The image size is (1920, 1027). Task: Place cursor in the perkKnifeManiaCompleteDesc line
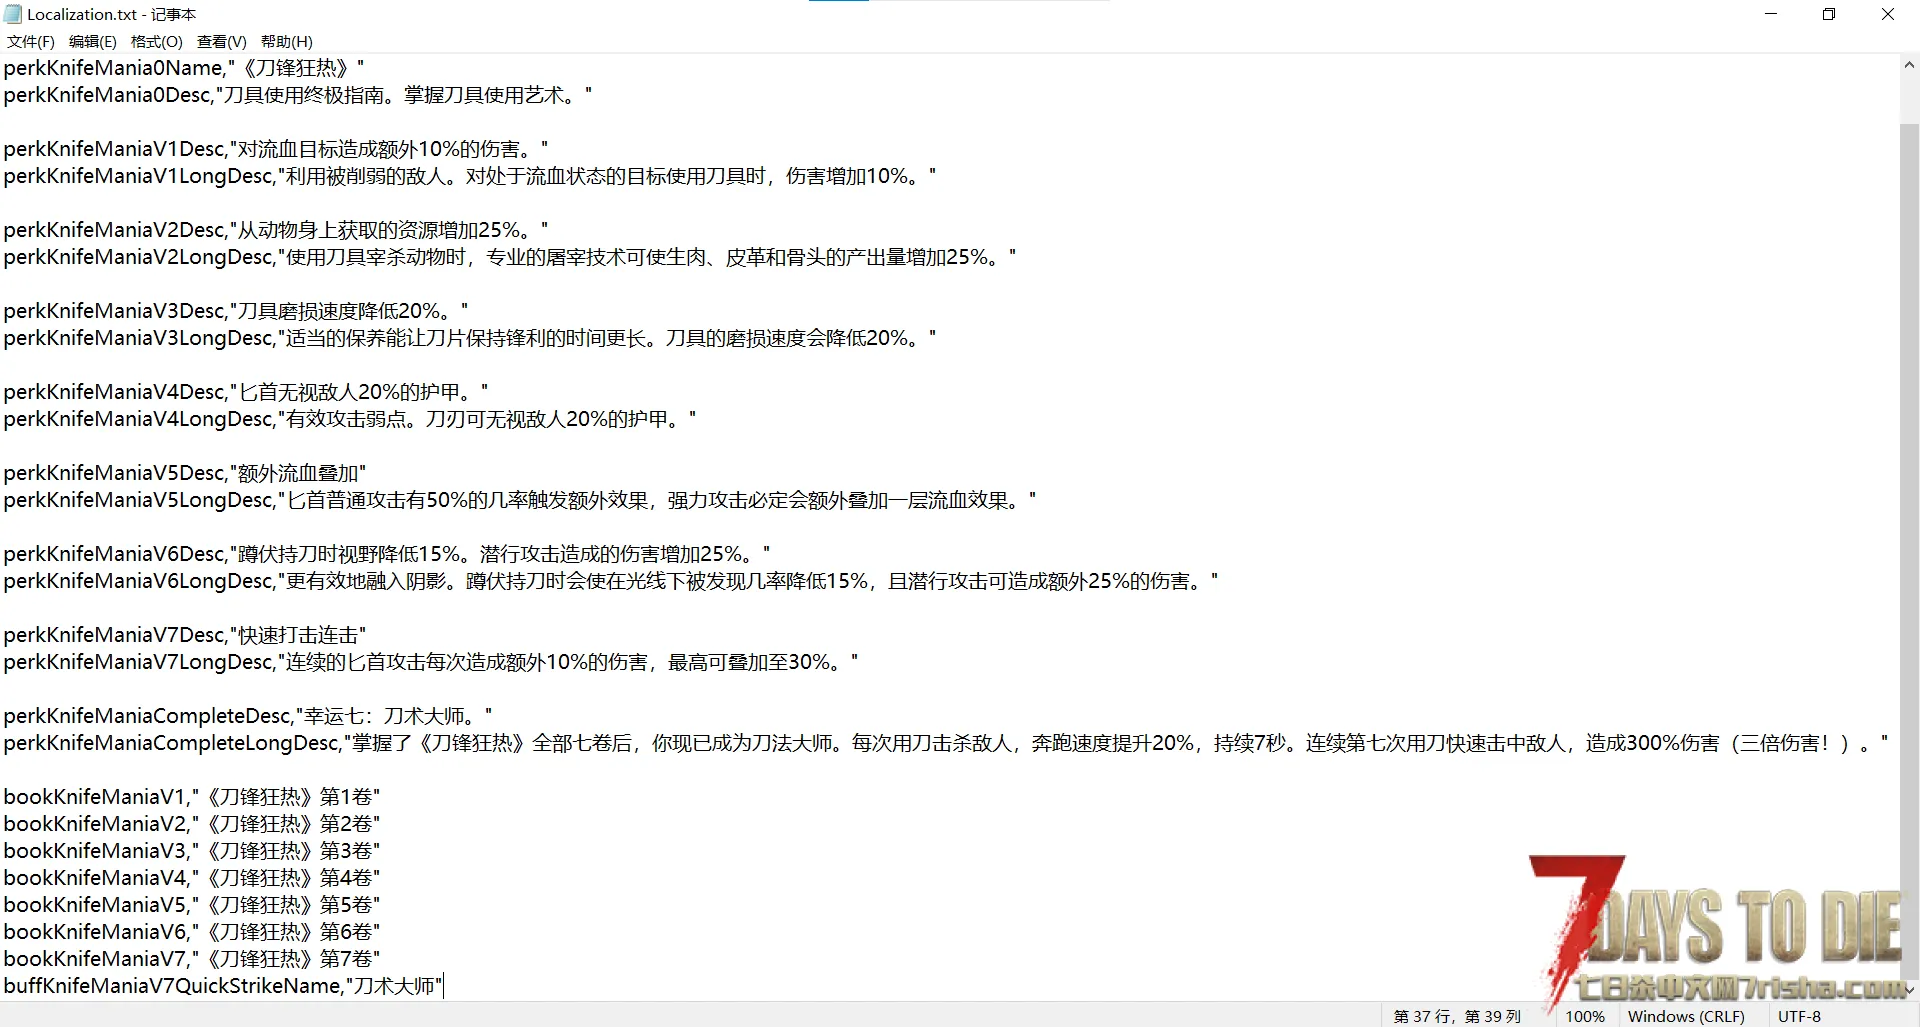tap(245, 716)
